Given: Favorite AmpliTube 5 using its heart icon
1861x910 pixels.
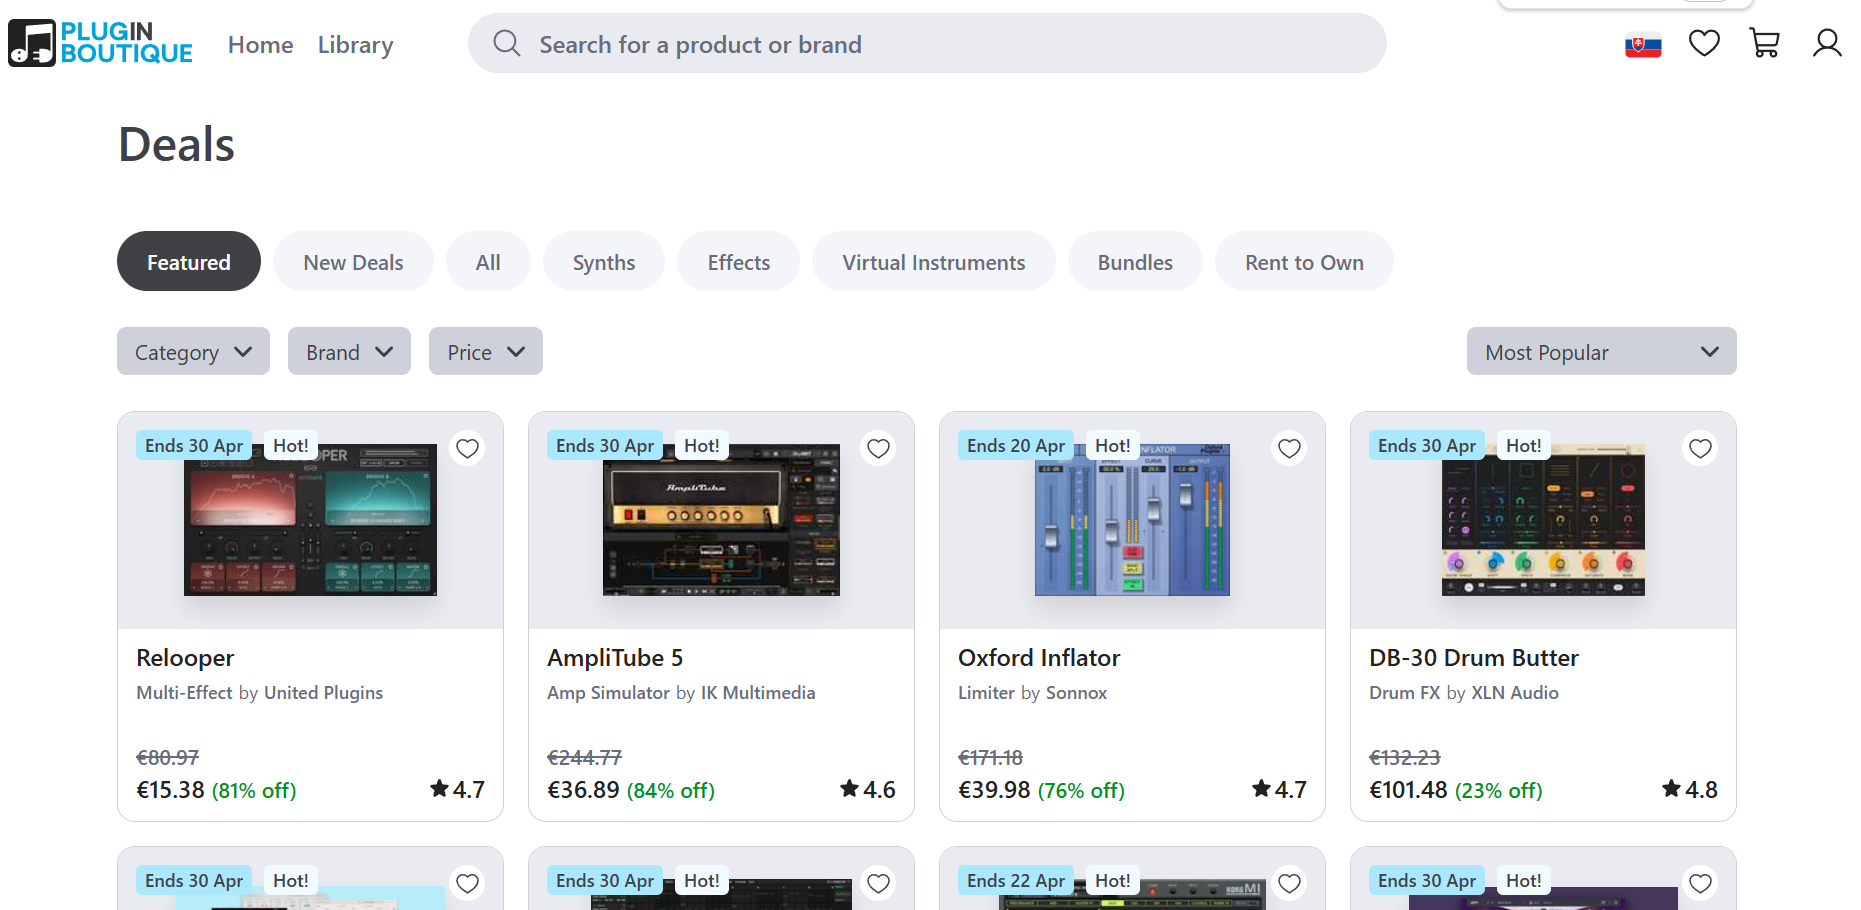Looking at the screenshot, I should [x=878, y=448].
